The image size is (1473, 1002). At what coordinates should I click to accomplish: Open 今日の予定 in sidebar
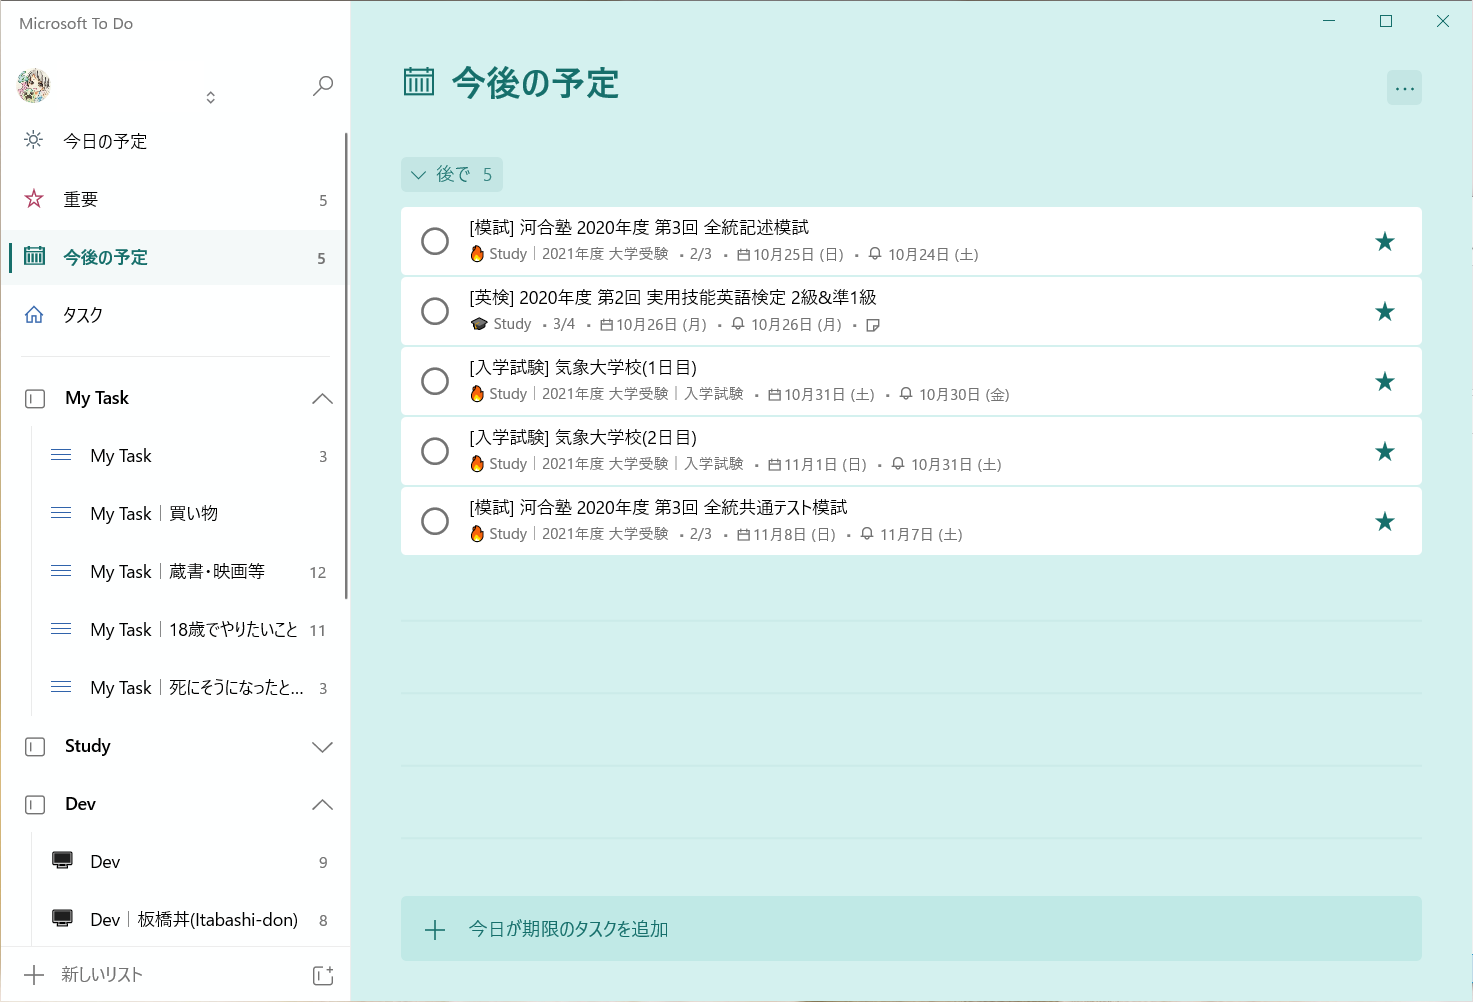pyautogui.click(x=105, y=141)
